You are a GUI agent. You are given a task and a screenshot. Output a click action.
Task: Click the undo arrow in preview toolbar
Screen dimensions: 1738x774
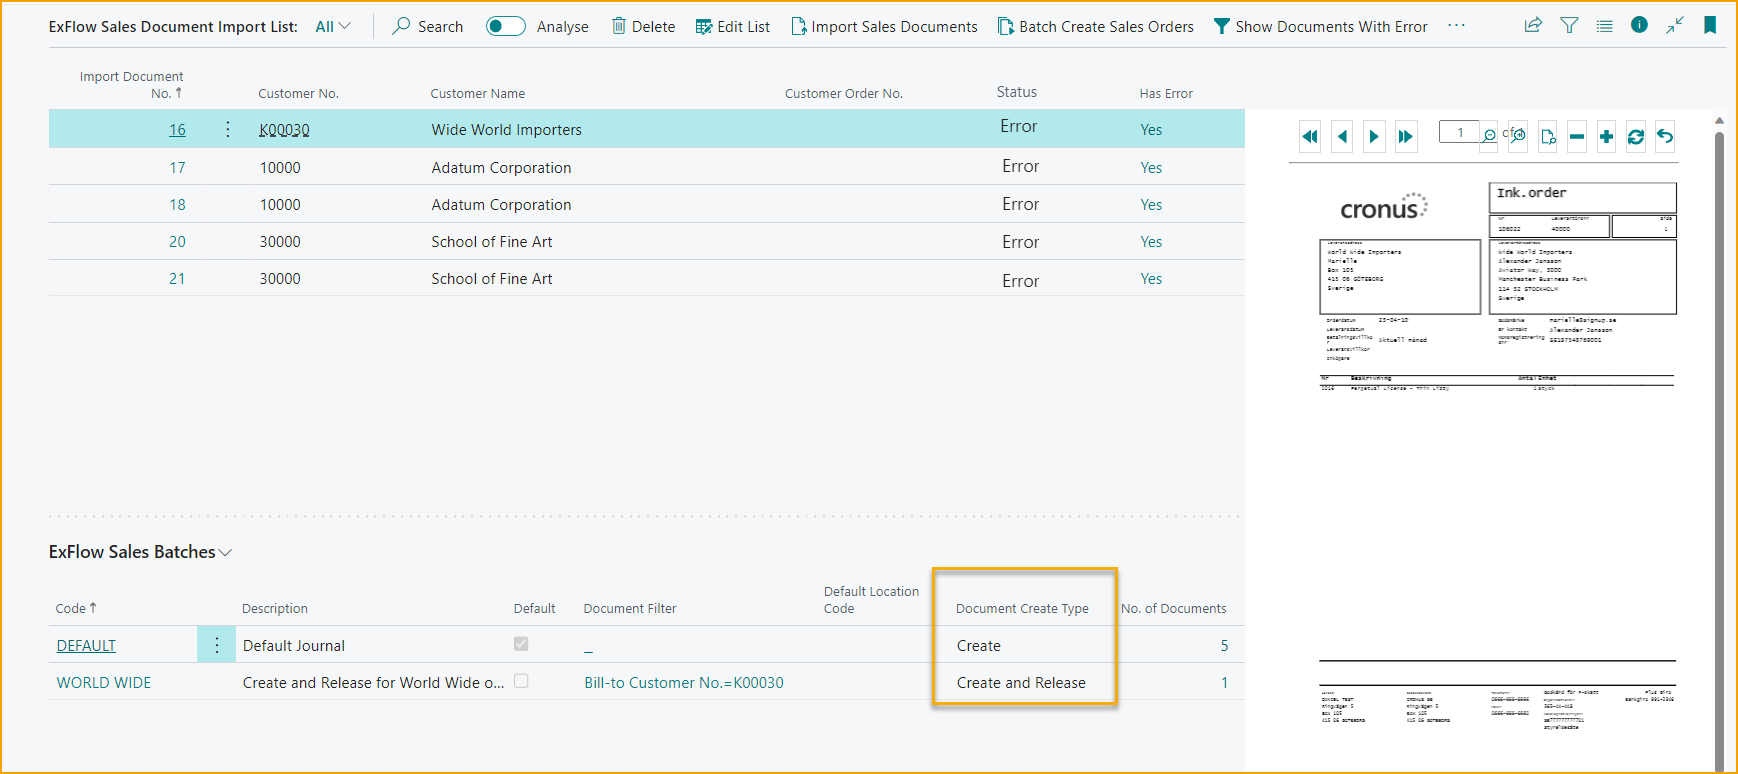click(x=1665, y=137)
